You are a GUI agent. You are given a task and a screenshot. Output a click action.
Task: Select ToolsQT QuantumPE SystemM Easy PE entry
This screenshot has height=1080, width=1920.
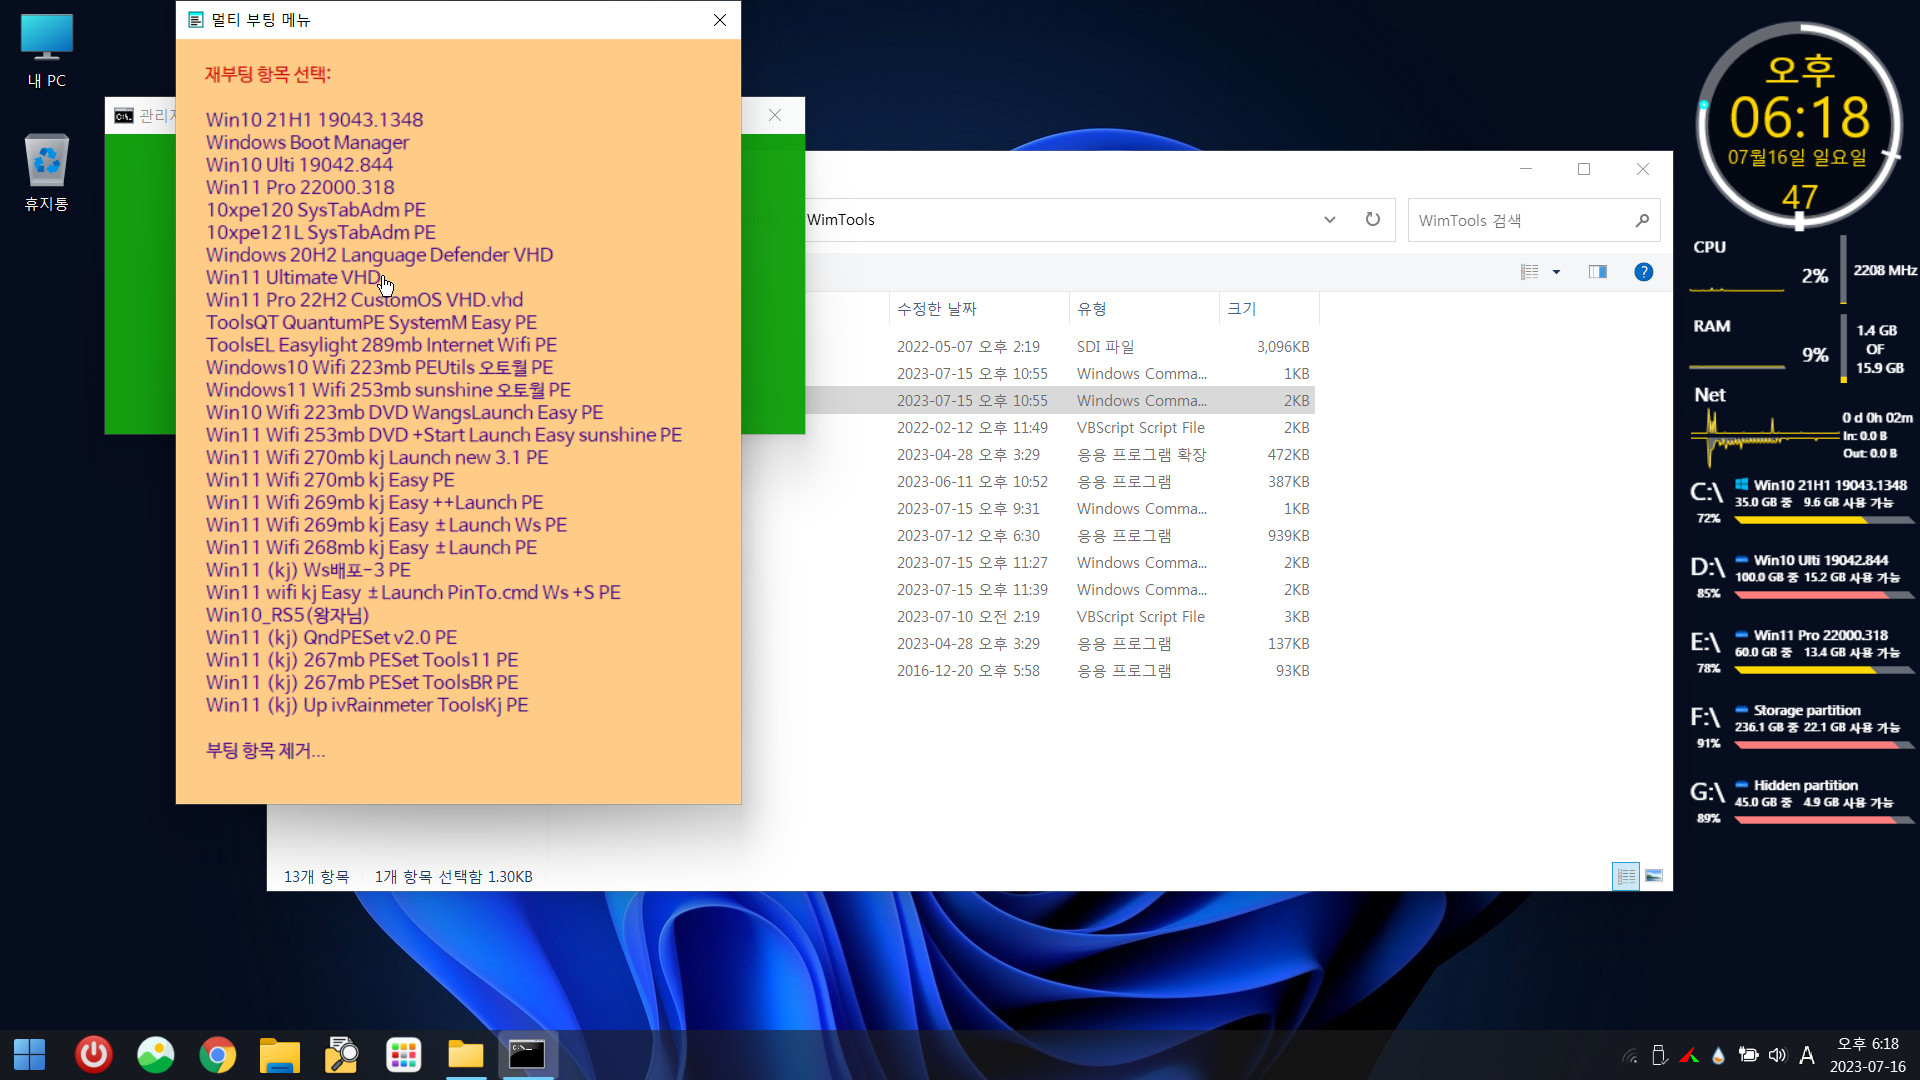coord(371,322)
